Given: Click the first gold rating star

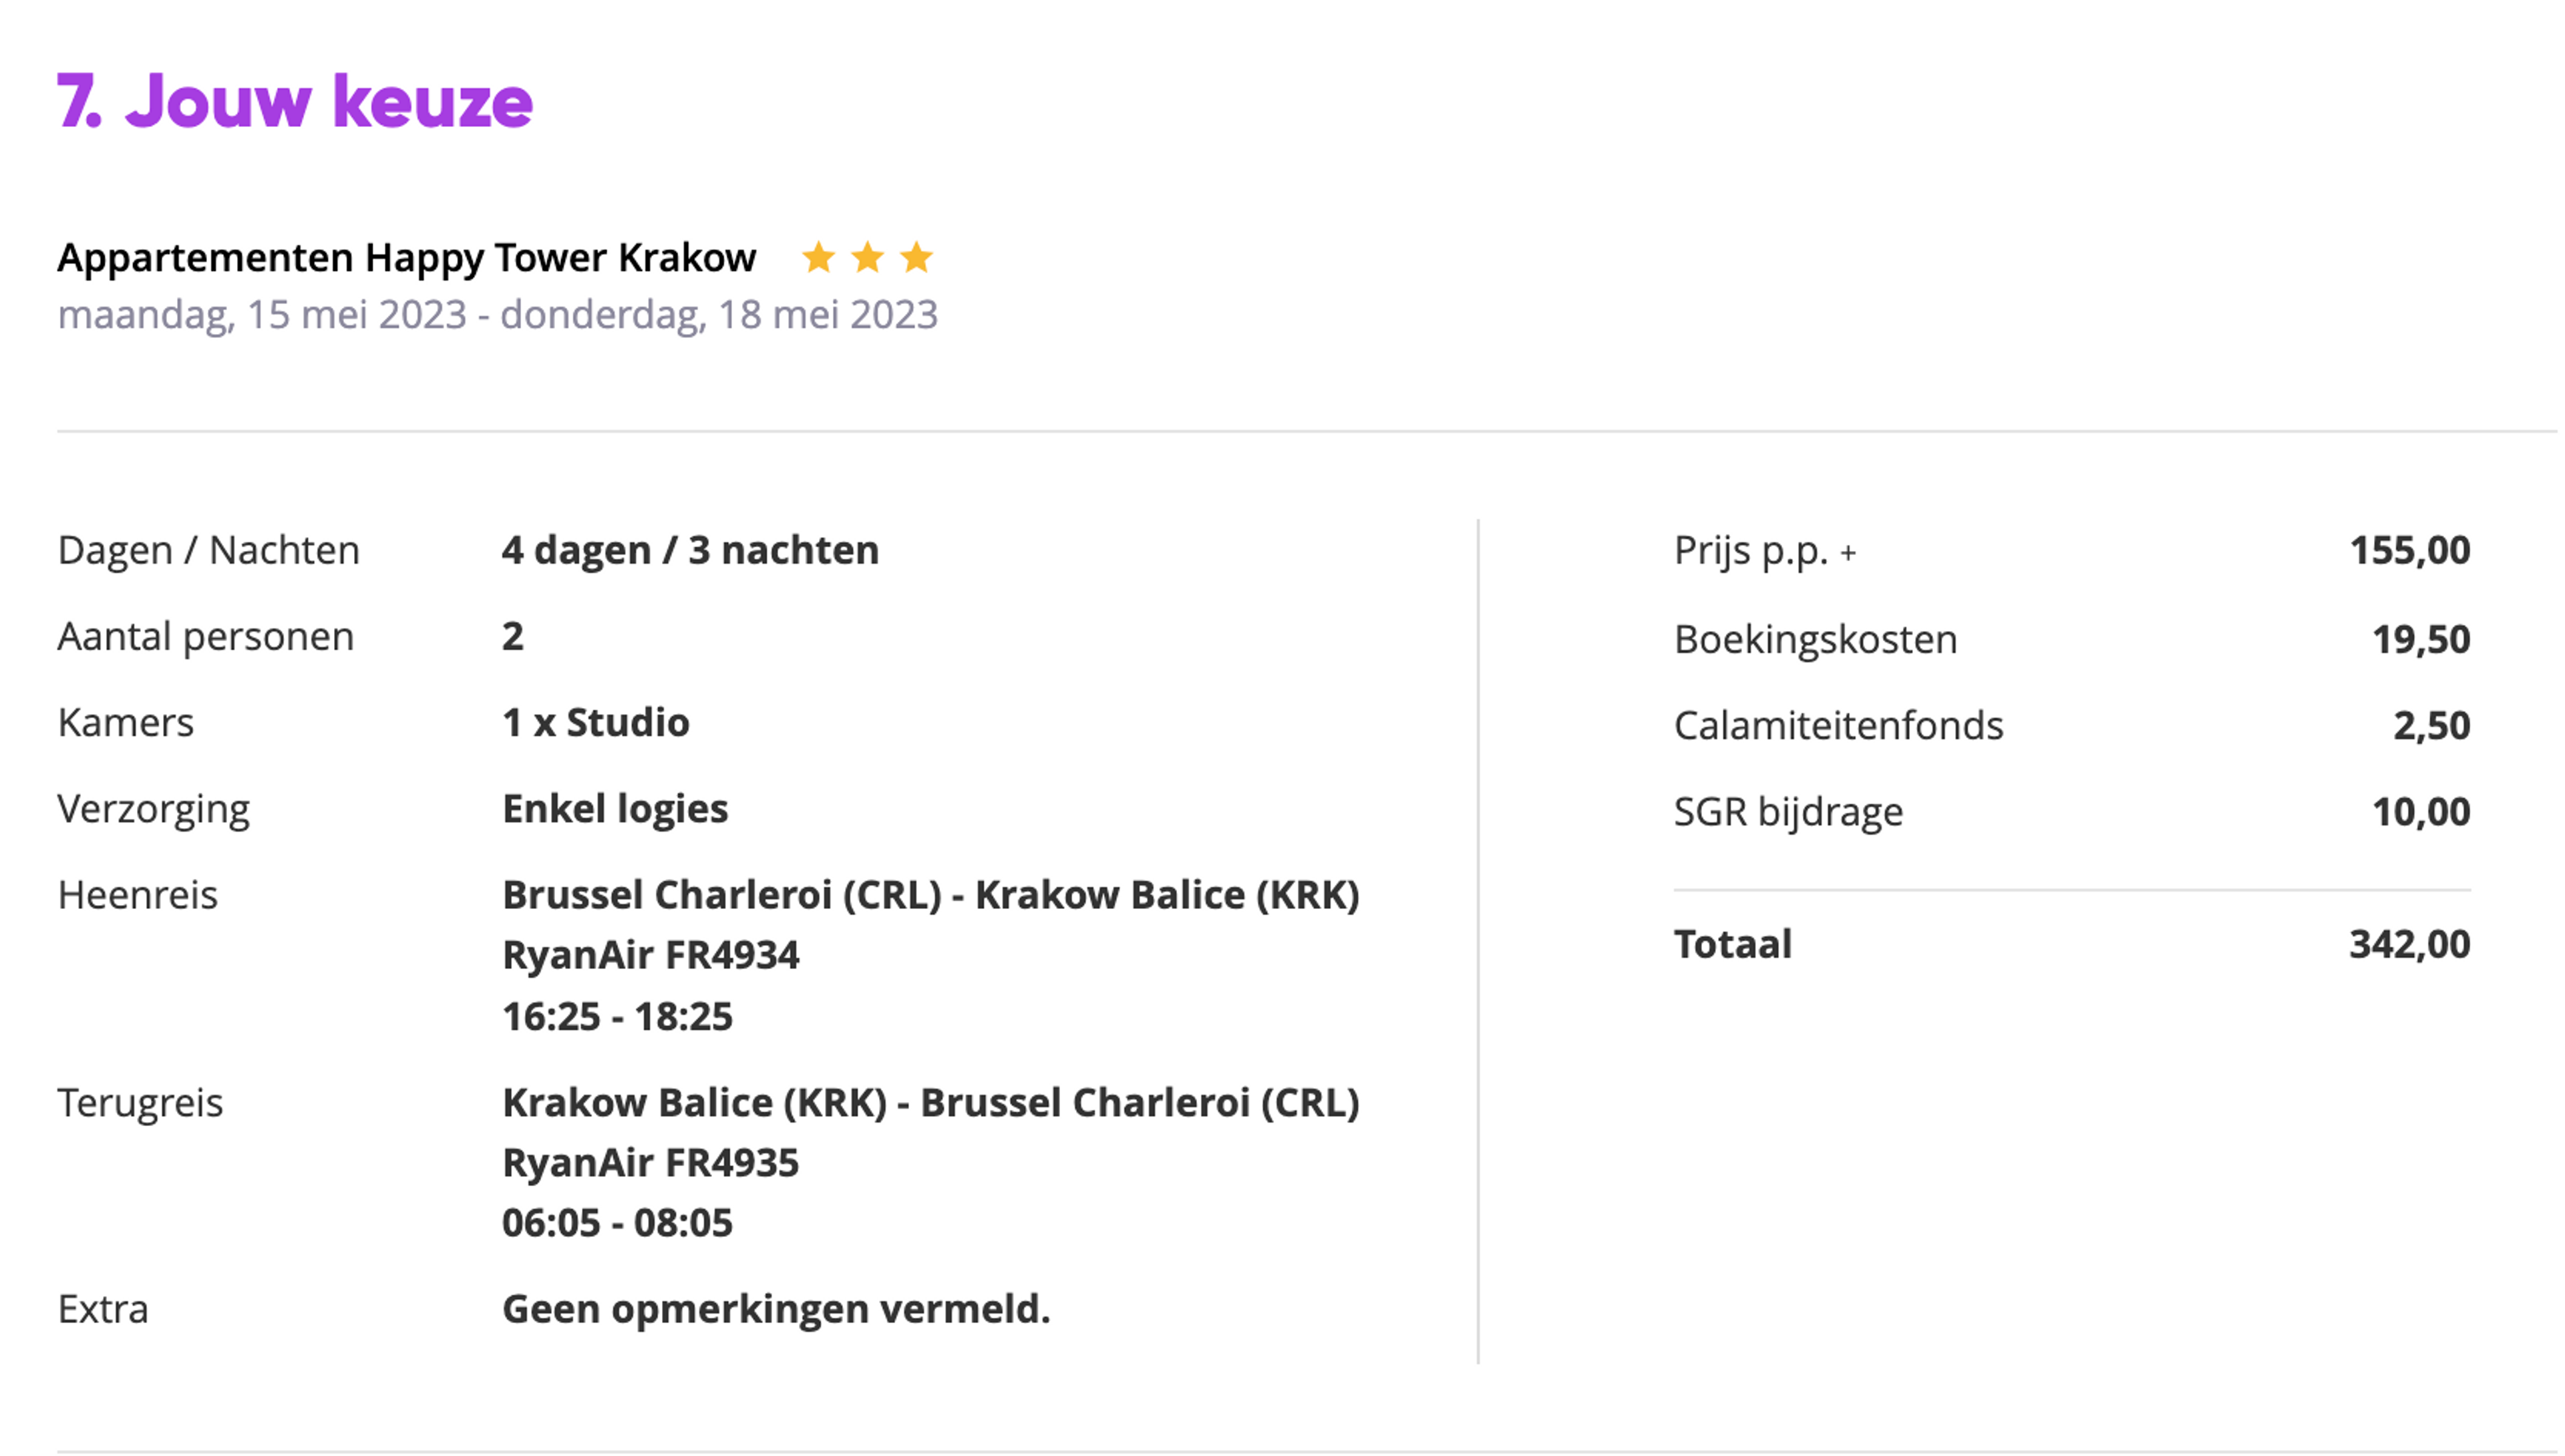Looking at the screenshot, I should [x=818, y=258].
